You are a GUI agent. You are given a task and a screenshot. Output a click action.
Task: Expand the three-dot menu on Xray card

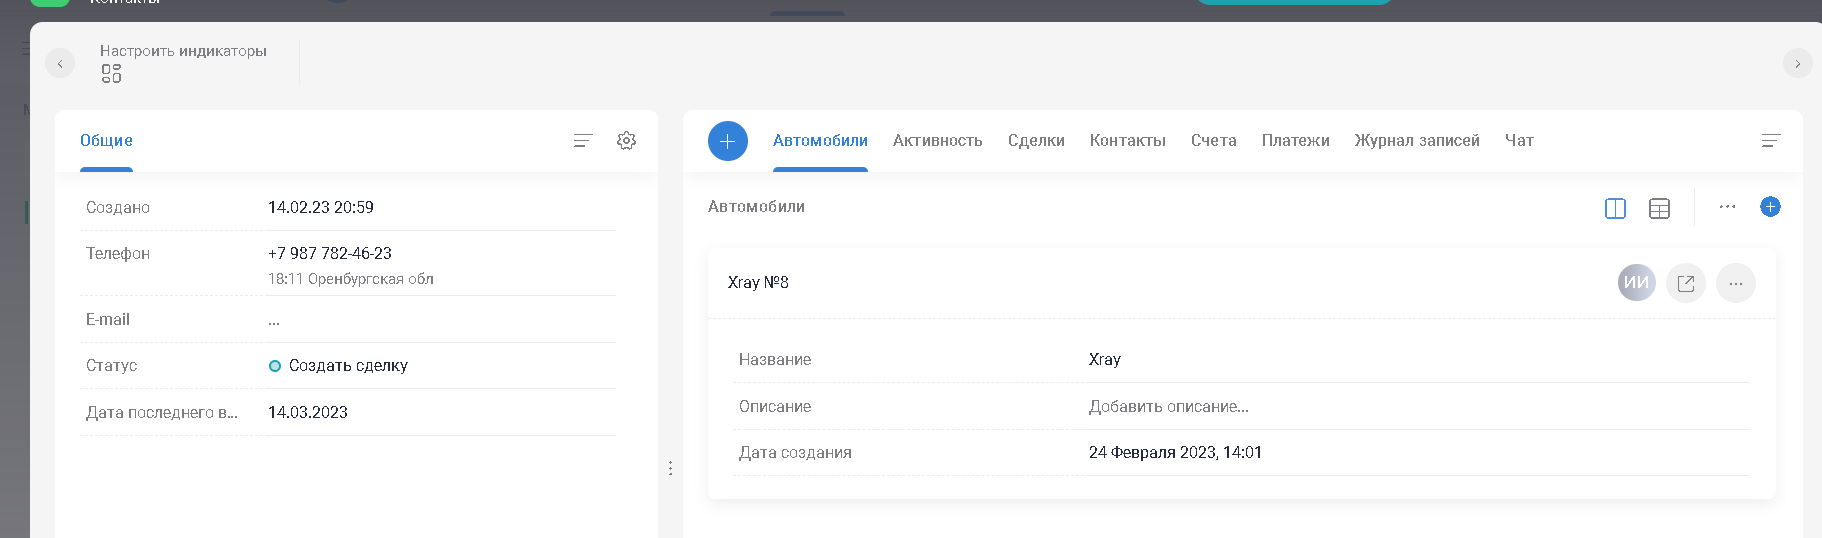(x=1735, y=283)
